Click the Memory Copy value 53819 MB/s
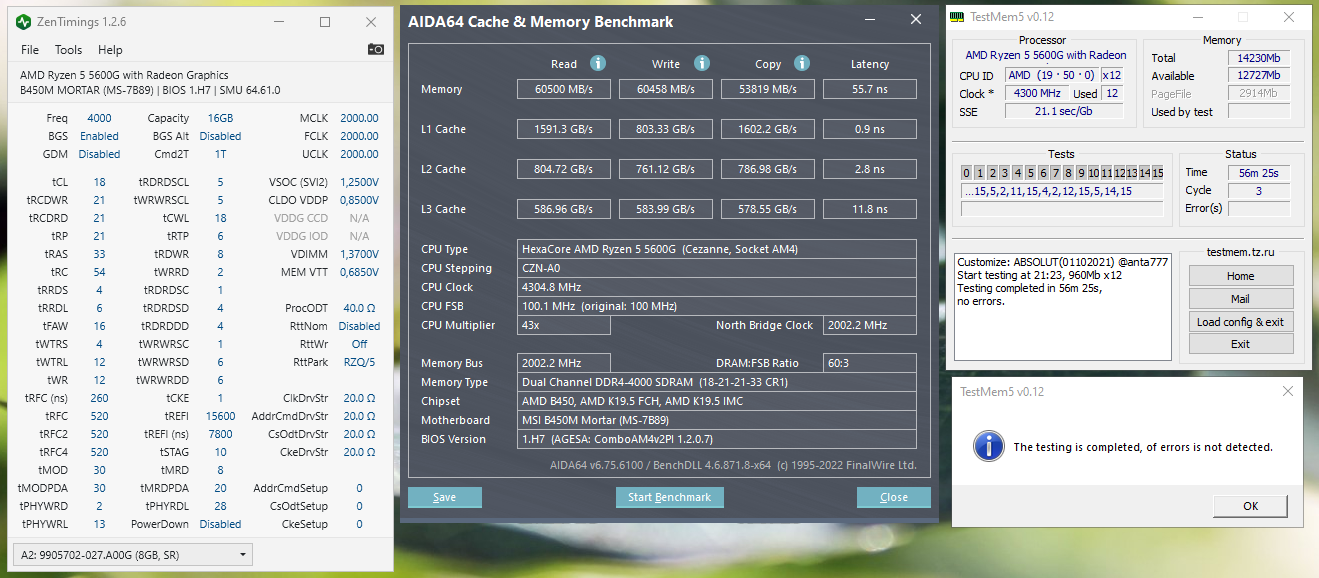 coord(768,89)
